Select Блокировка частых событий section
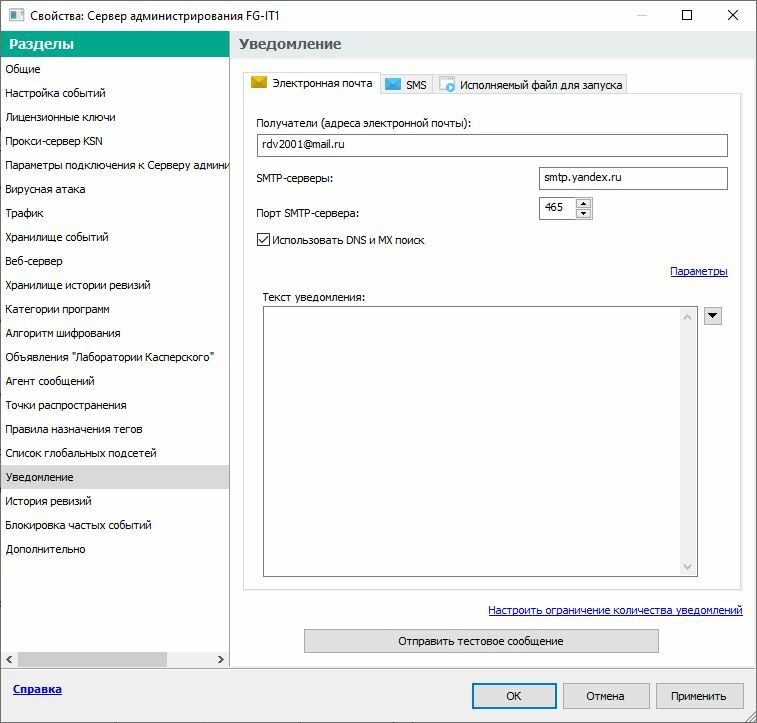Viewport: 757px width, 723px height. pyautogui.click(x=114, y=525)
